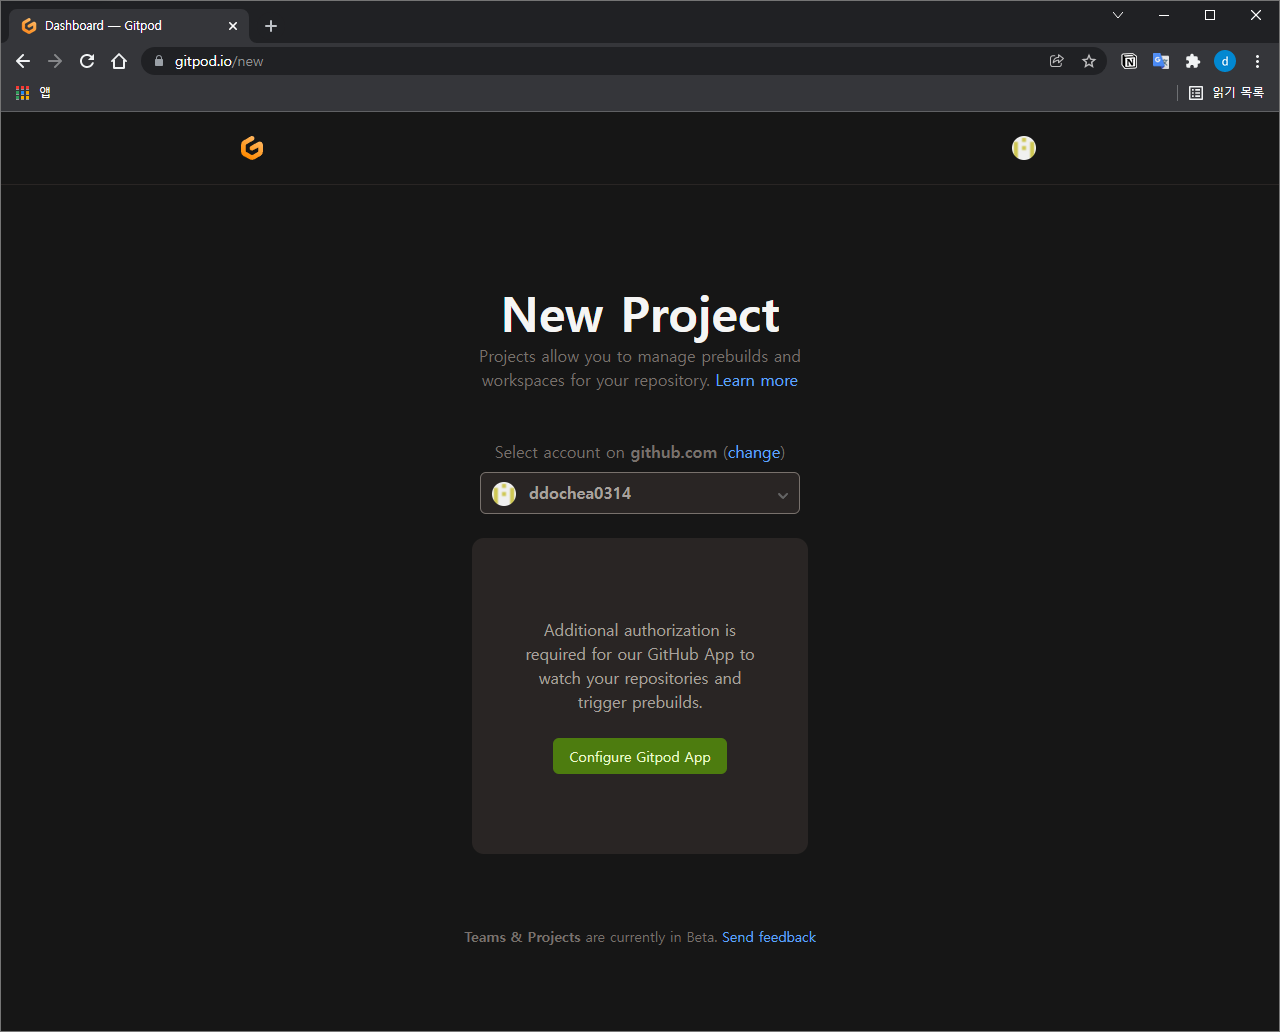
Task: Go back using browser back arrow
Action: pos(23,61)
